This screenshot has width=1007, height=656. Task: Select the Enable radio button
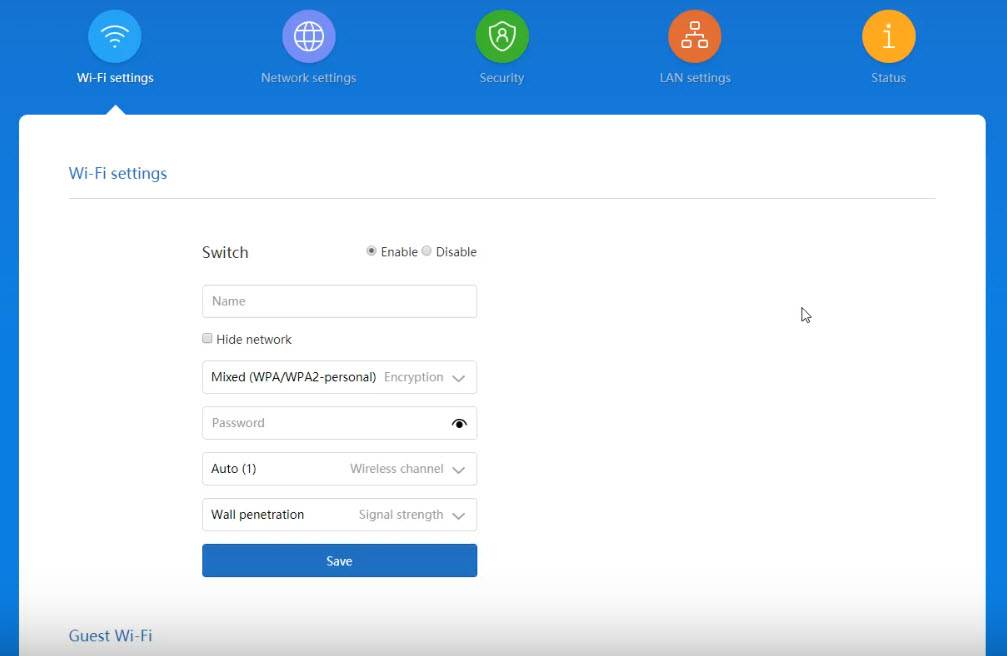[371, 251]
